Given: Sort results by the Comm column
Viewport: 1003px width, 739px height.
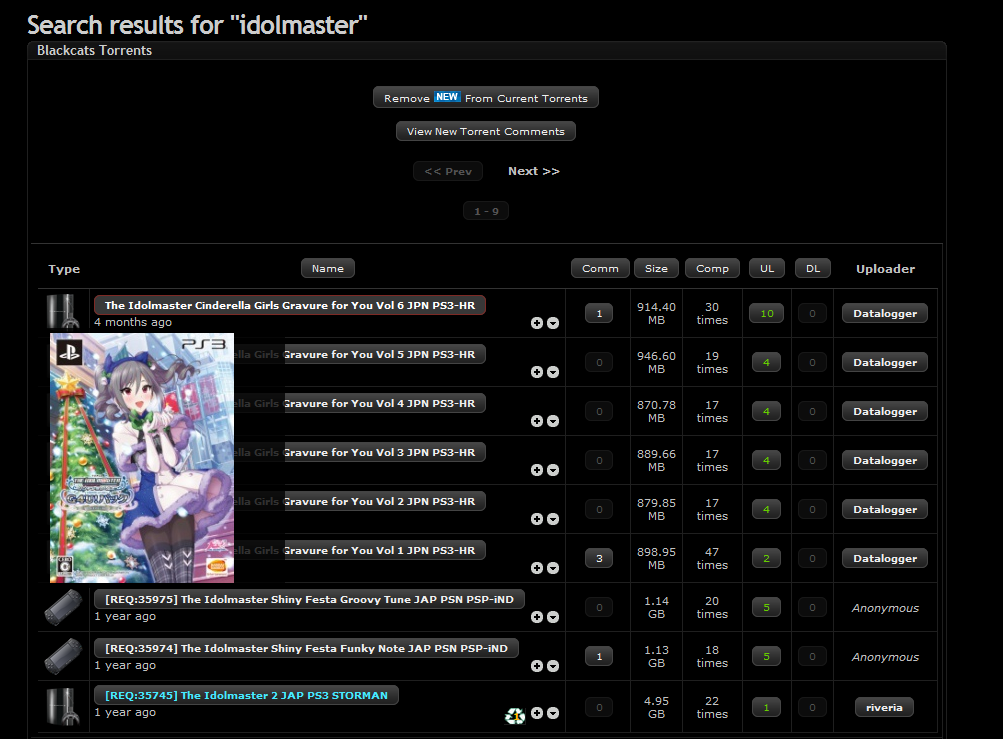Looking at the screenshot, I should coord(600,269).
